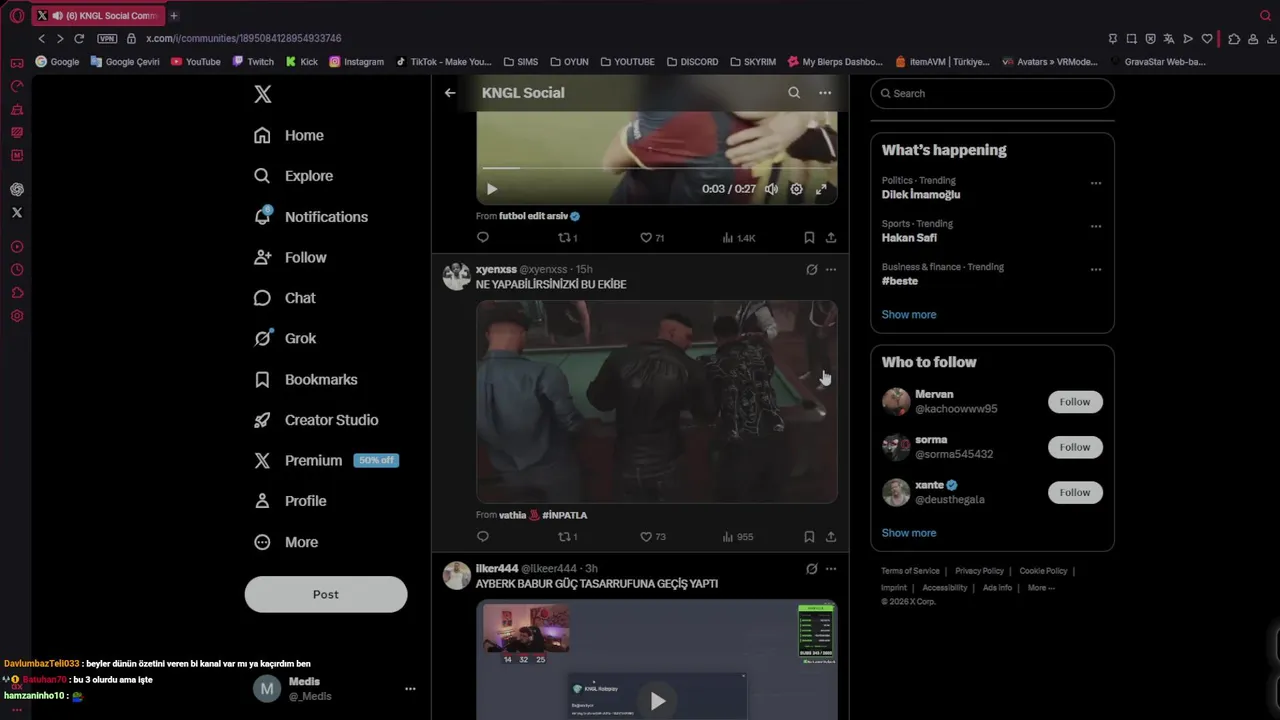Screen dimensions: 1280x720
Task: Open the browser extensions icon
Action: (x=1234, y=39)
